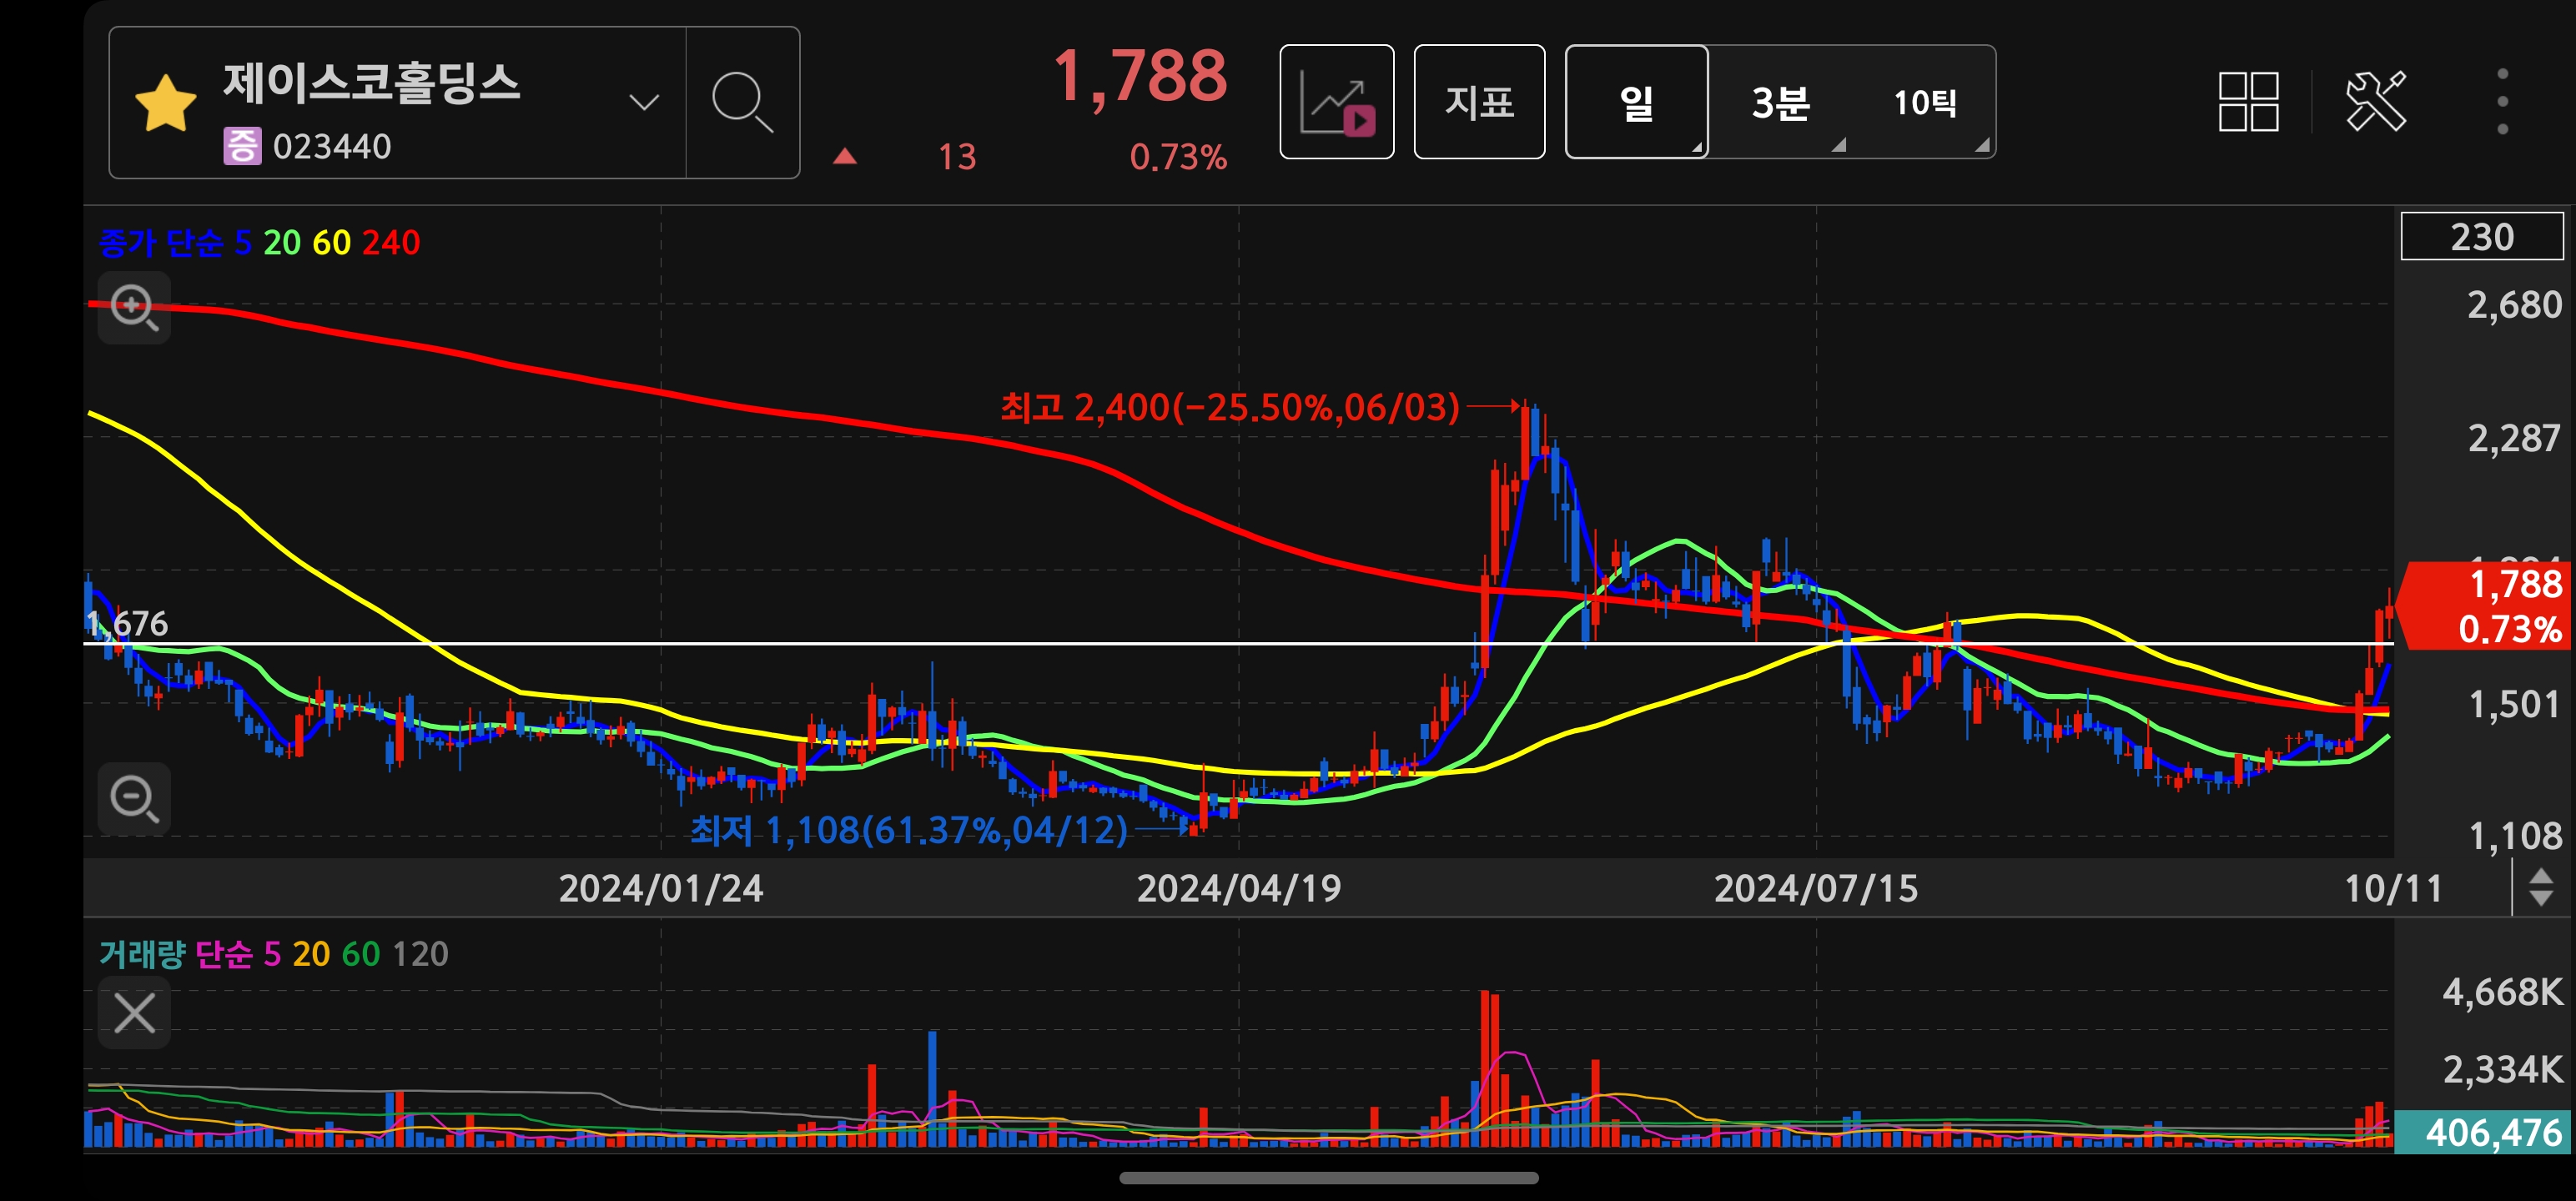Open the three-dot more options menu
Image resolution: width=2576 pixels, height=1201 pixels.
tap(2501, 102)
